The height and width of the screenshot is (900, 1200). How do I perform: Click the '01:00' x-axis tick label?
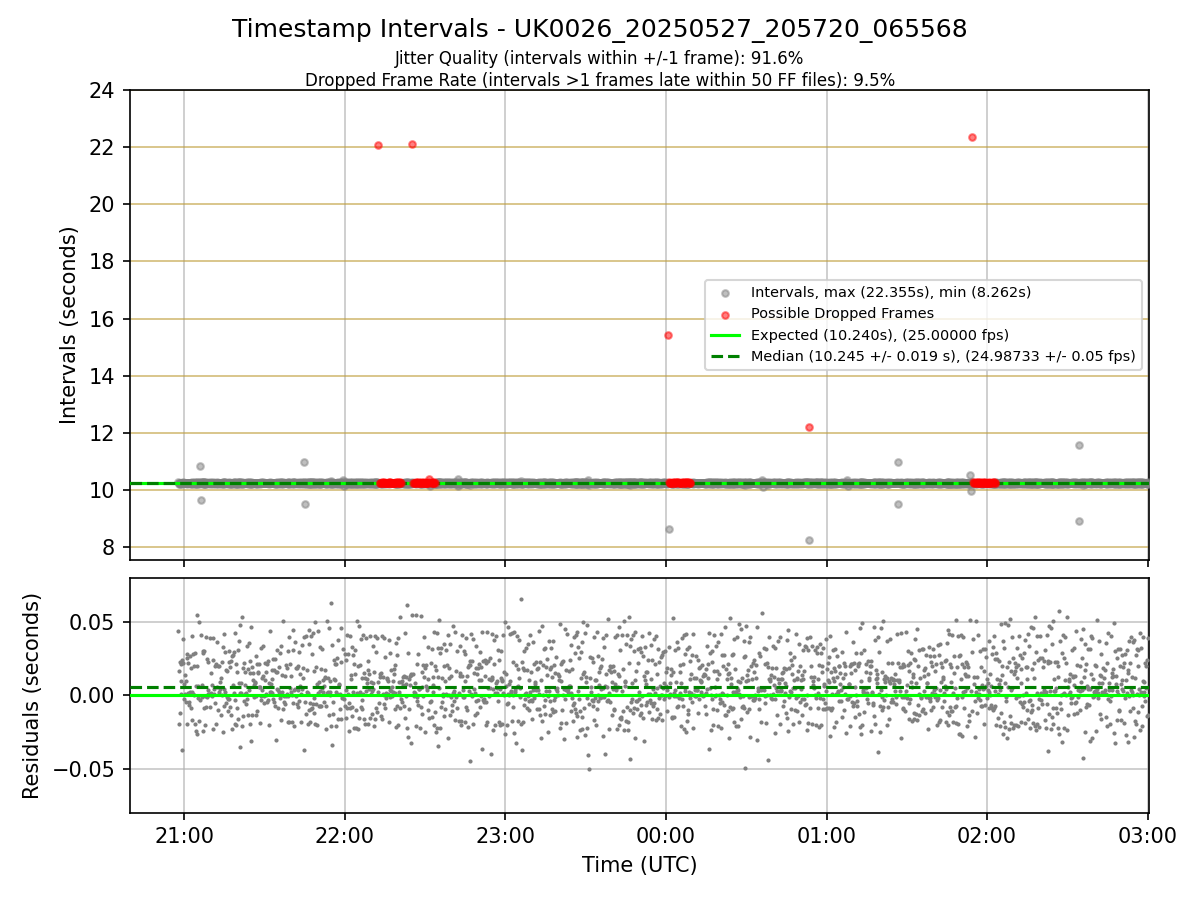pyautogui.click(x=826, y=834)
